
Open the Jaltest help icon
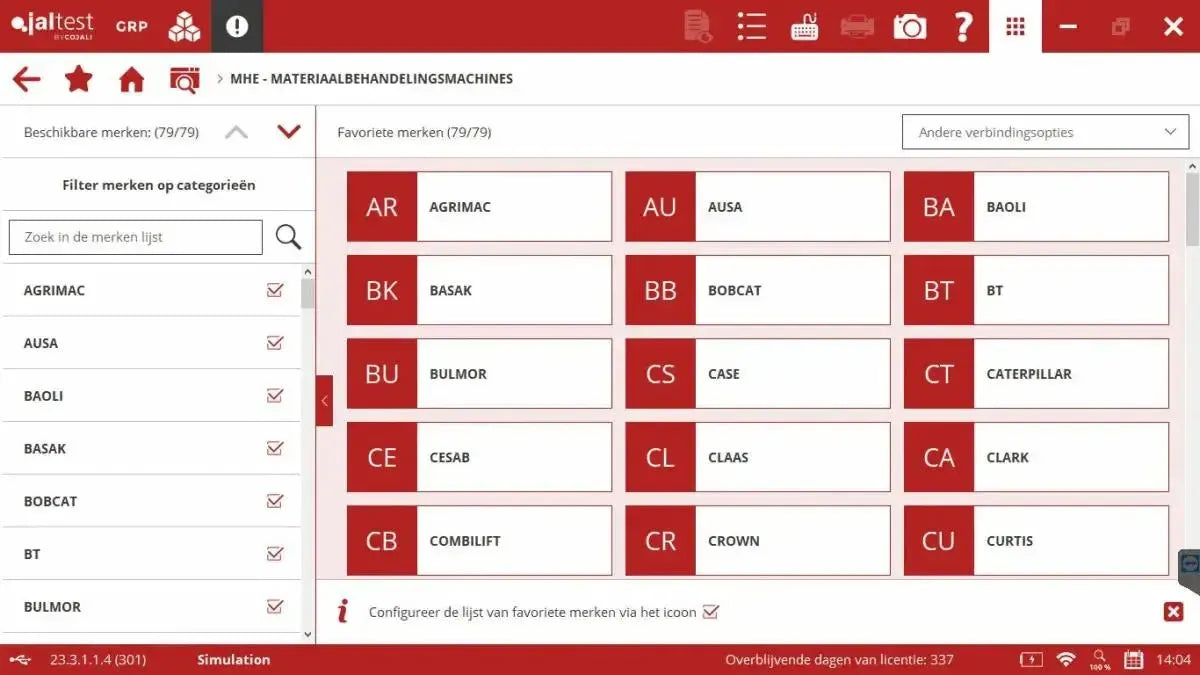pos(963,26)
